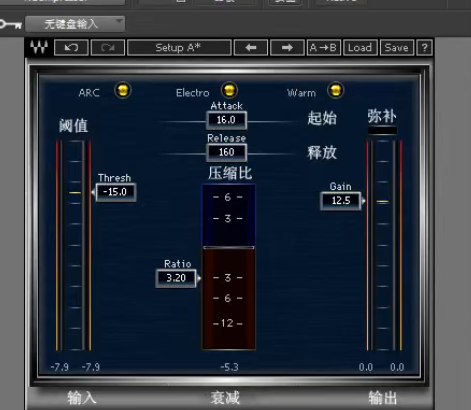Click the Load button
471x410 pixels.
[360, 47]
